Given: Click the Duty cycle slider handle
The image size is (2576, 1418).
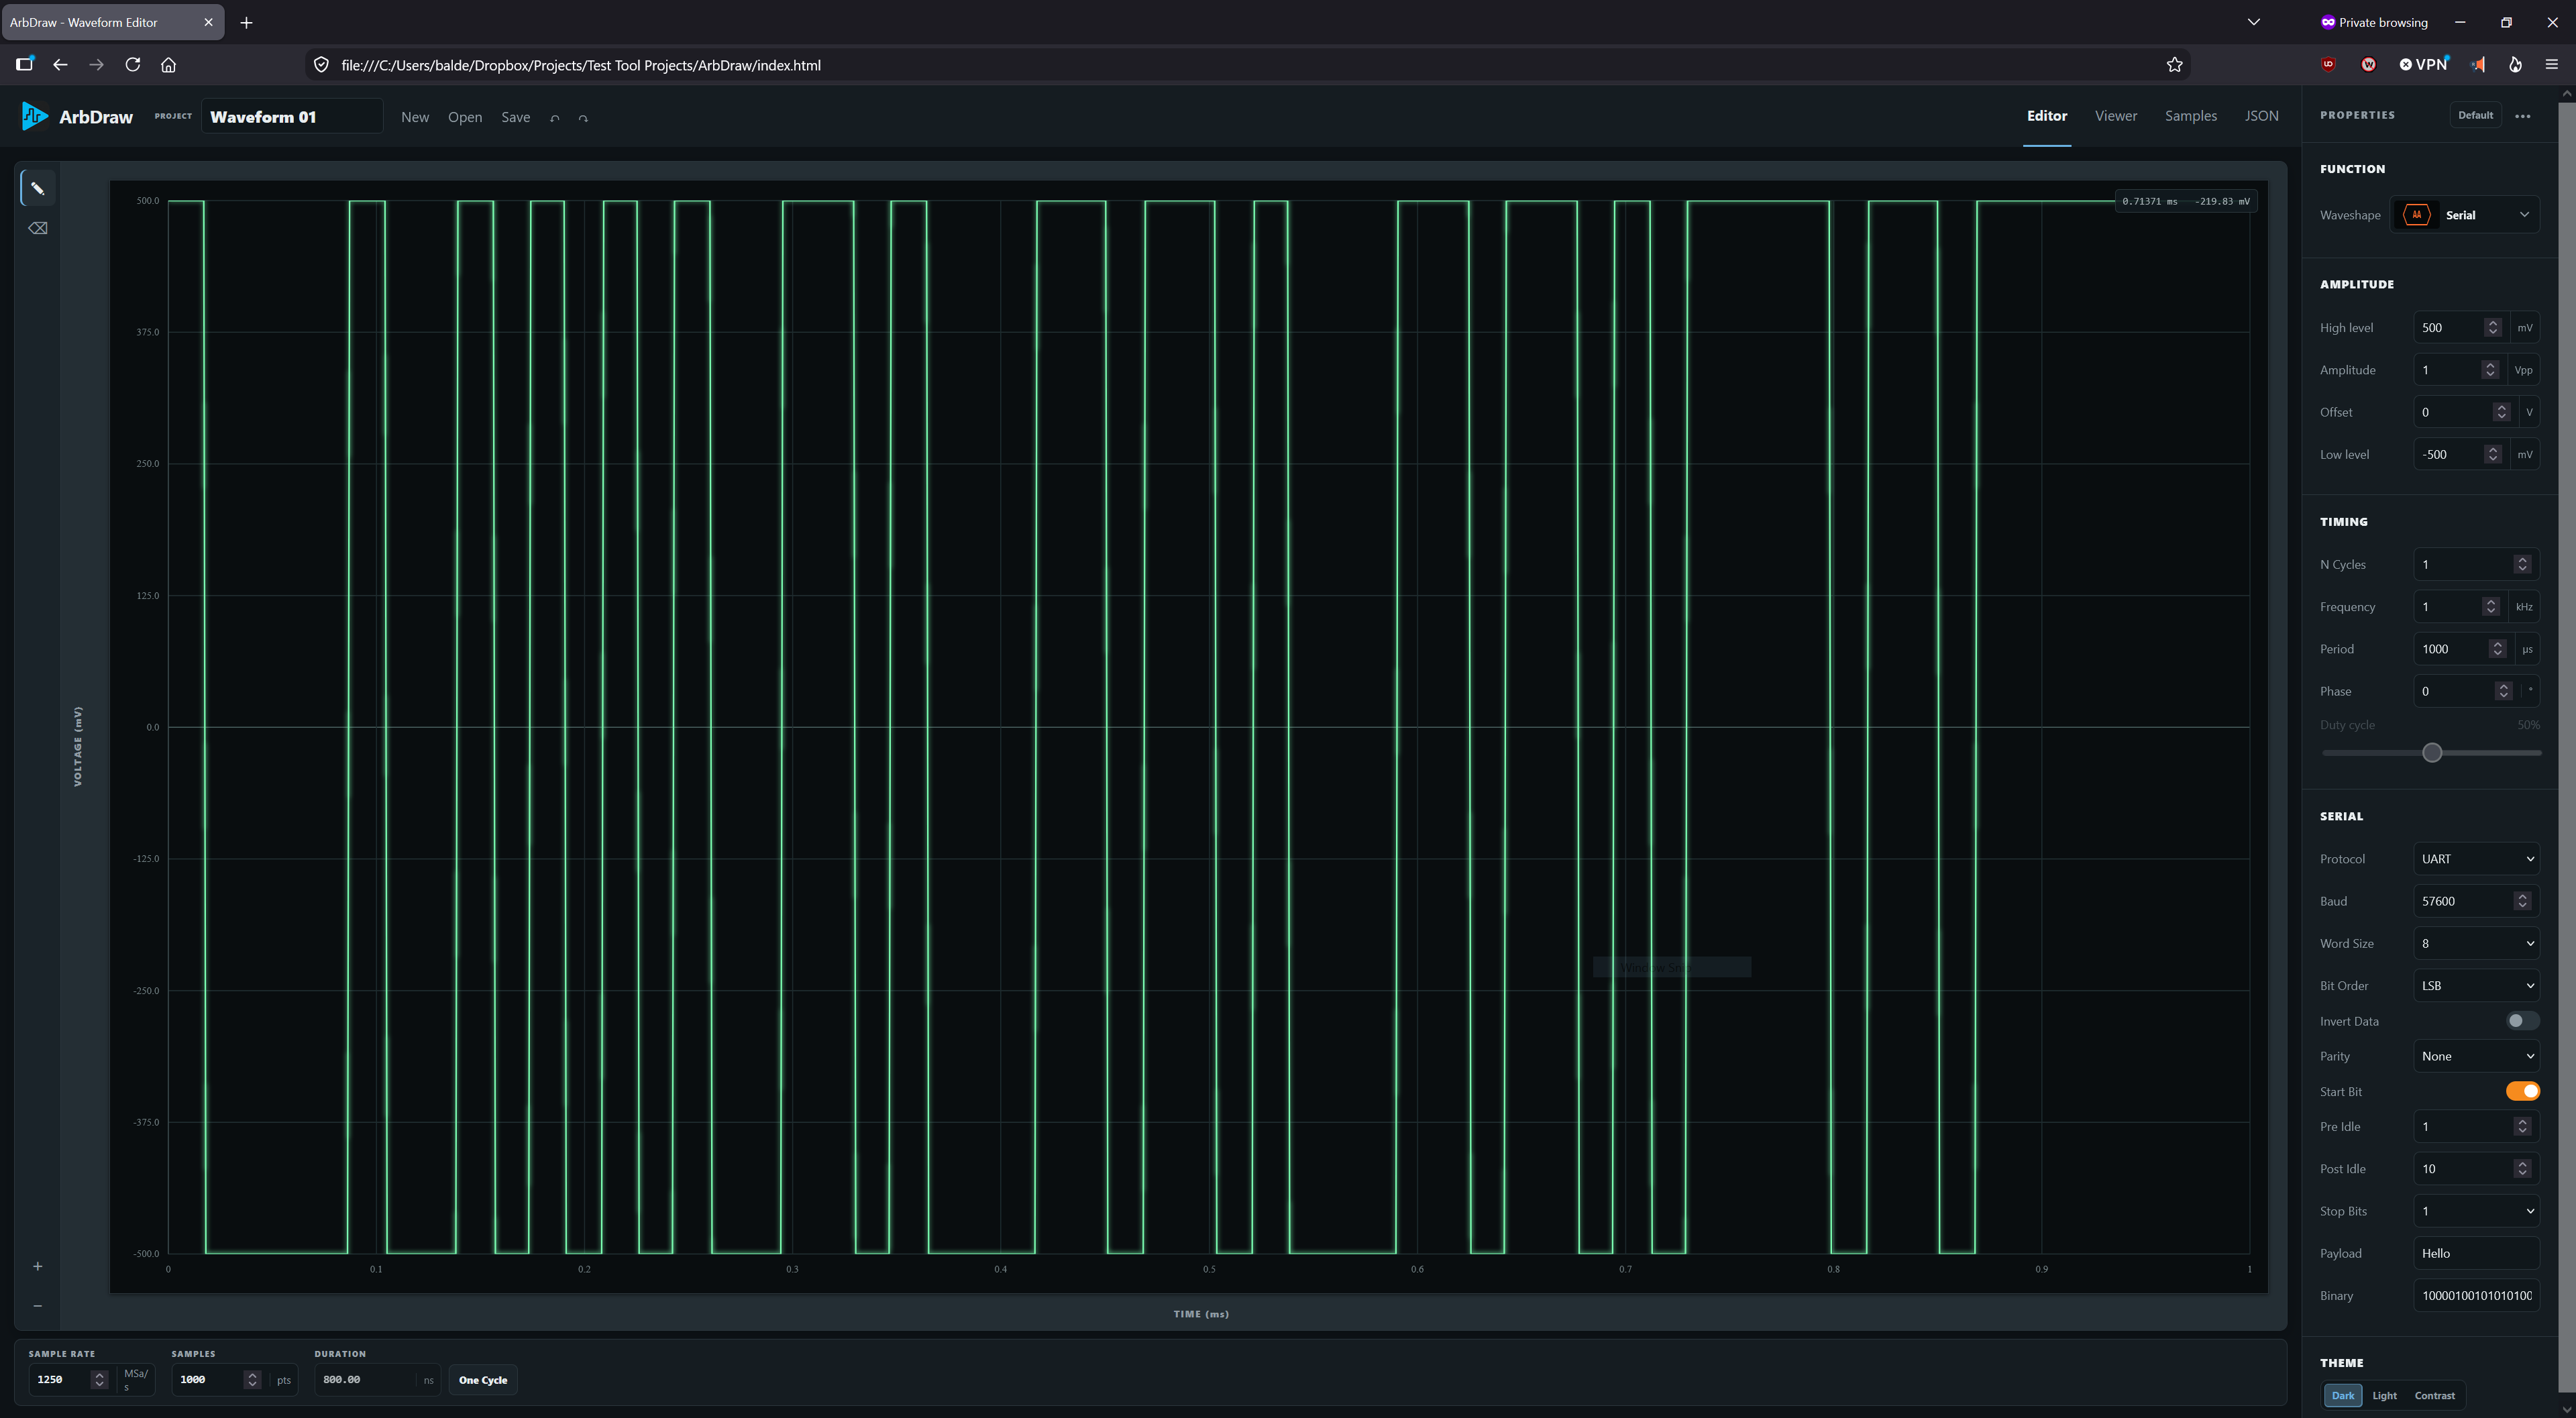Looking at the screenshot, I should click(2432, 752).
